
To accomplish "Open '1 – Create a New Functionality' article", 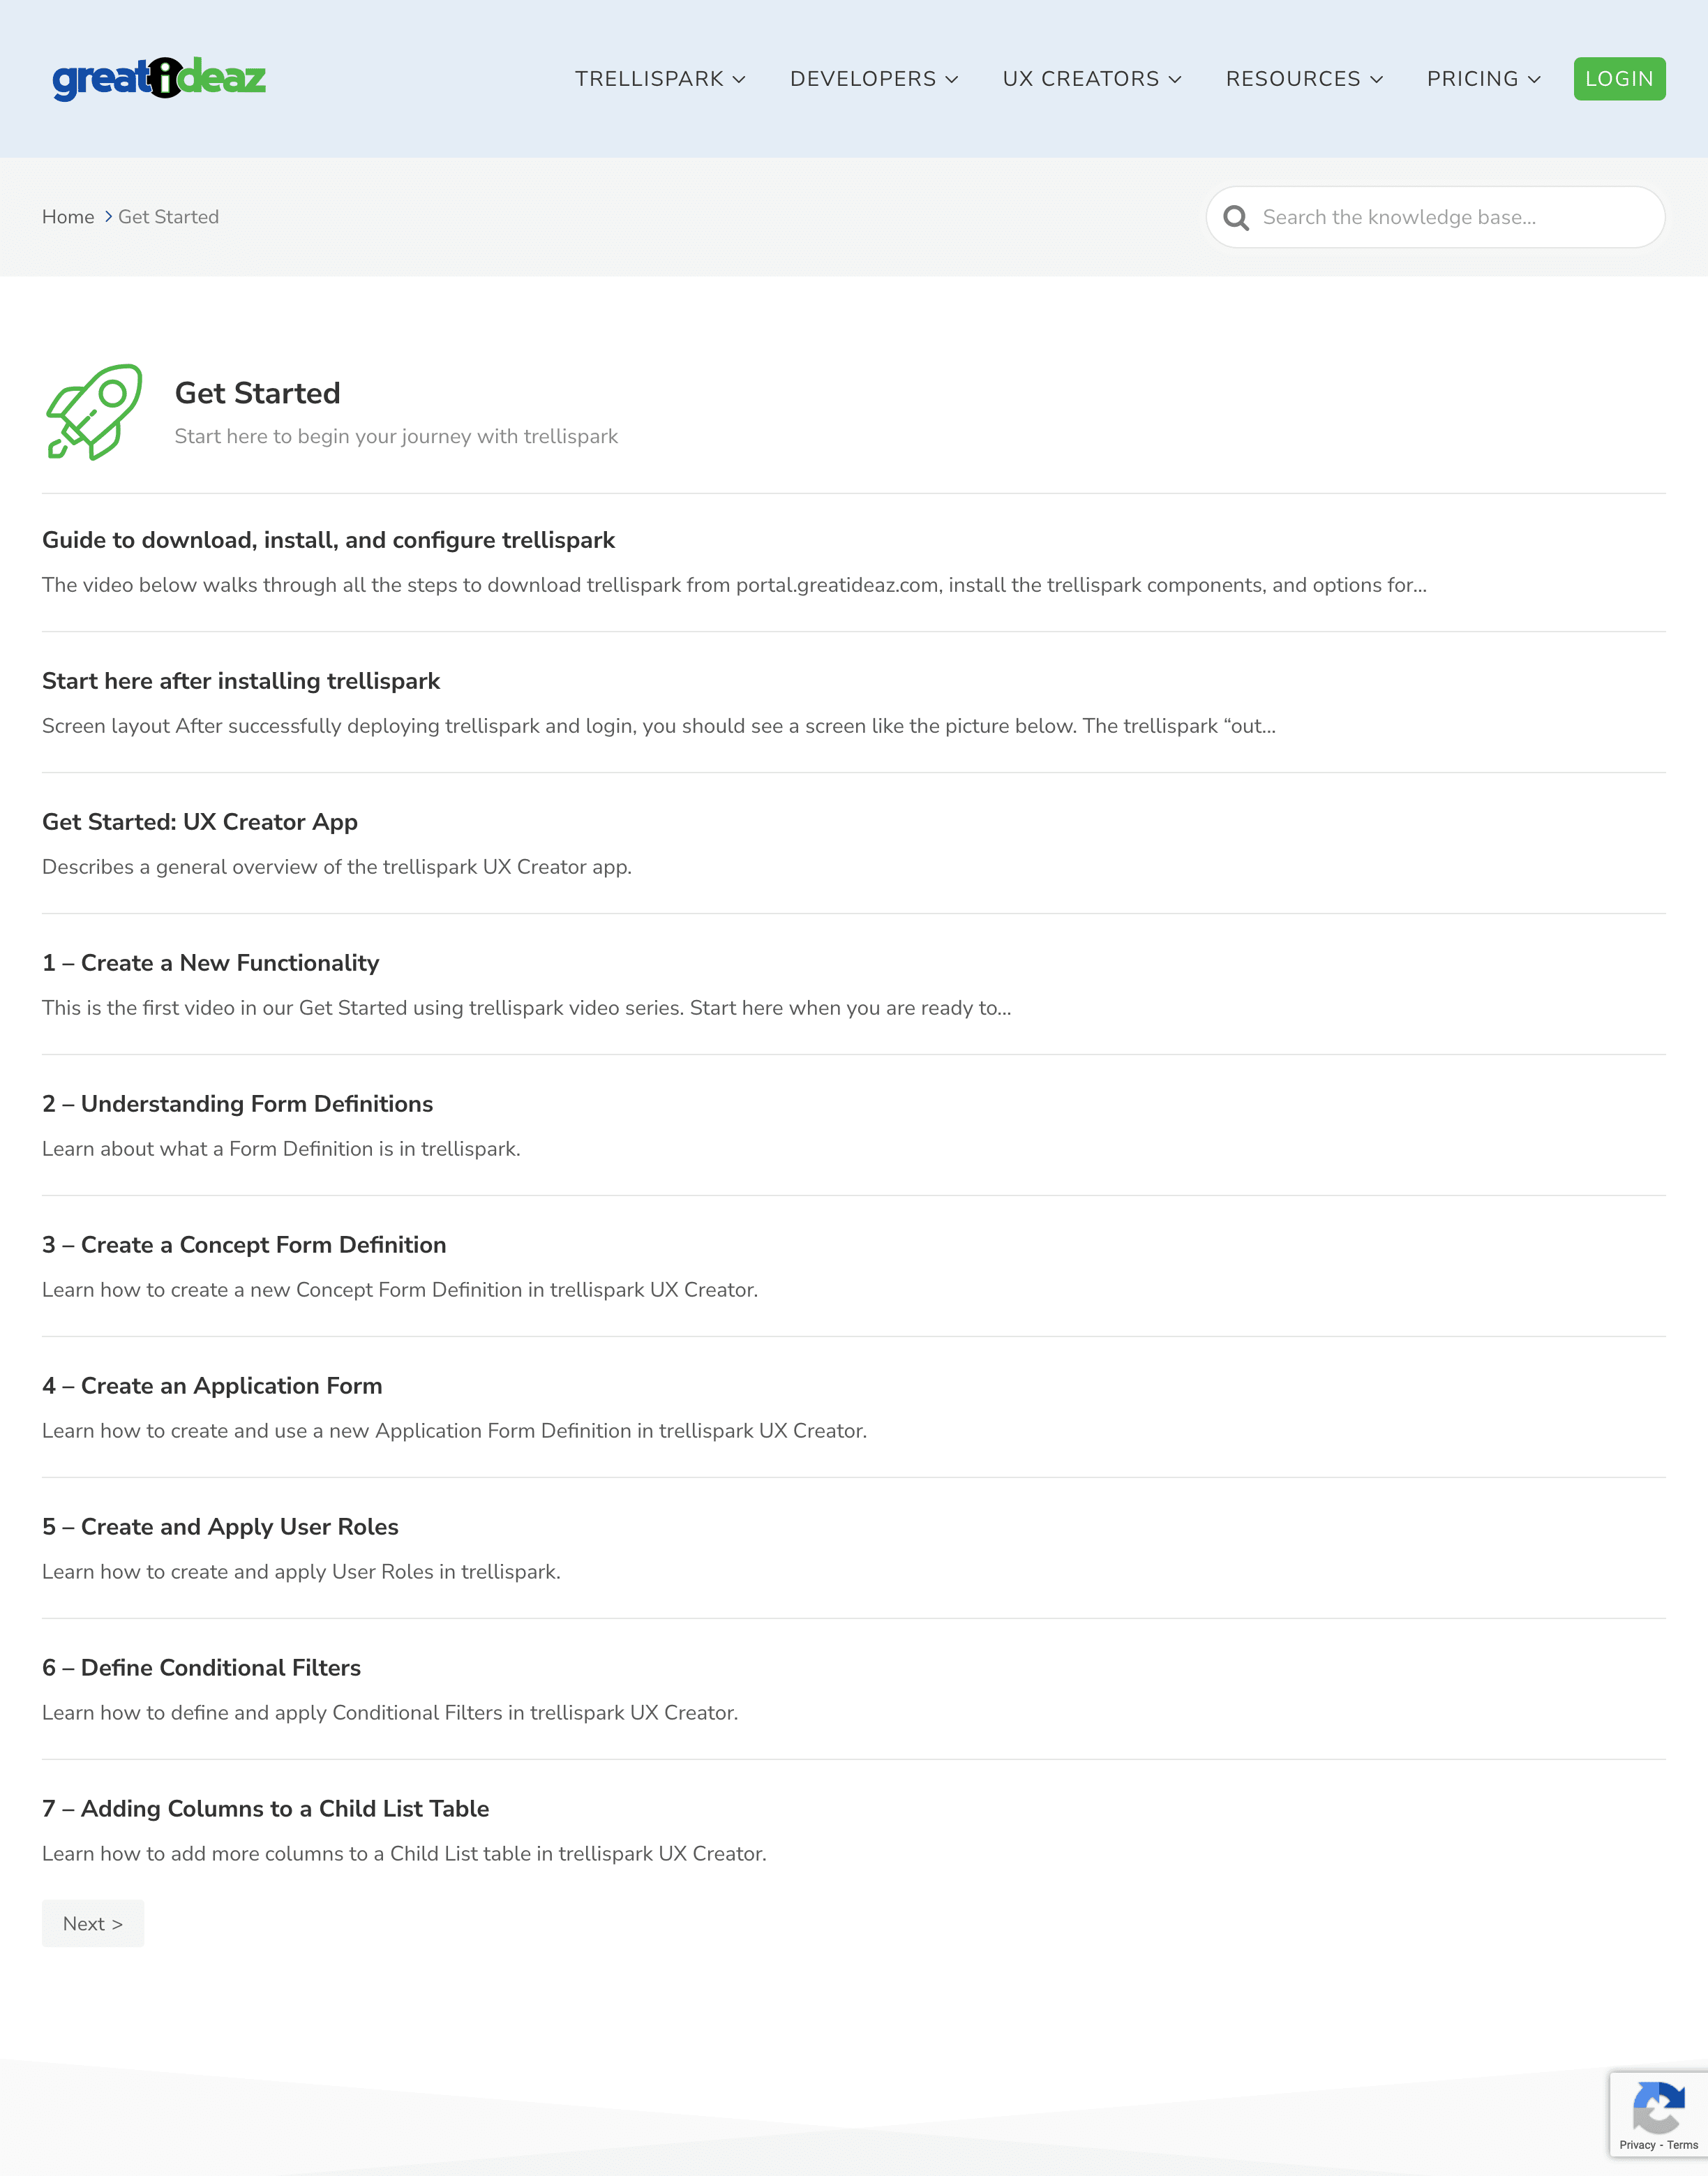I will [x=211, y=963].
